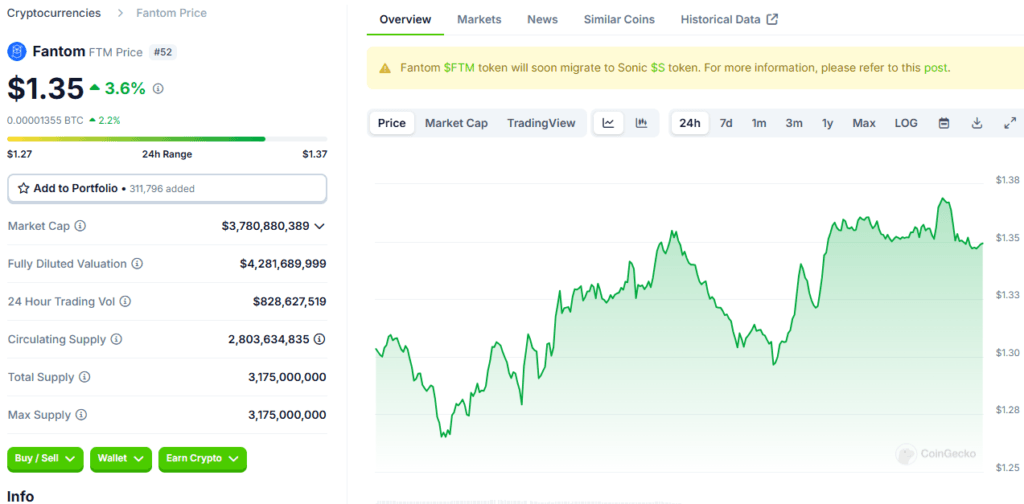The image size is (1024, 504).
Task: Open the migration post link
Action: 935,67
